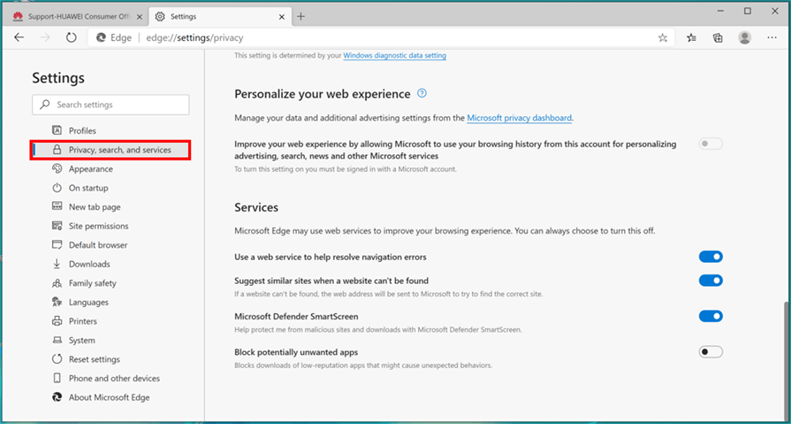
Task: Click the Printers icon
Action: coord(57,321)
